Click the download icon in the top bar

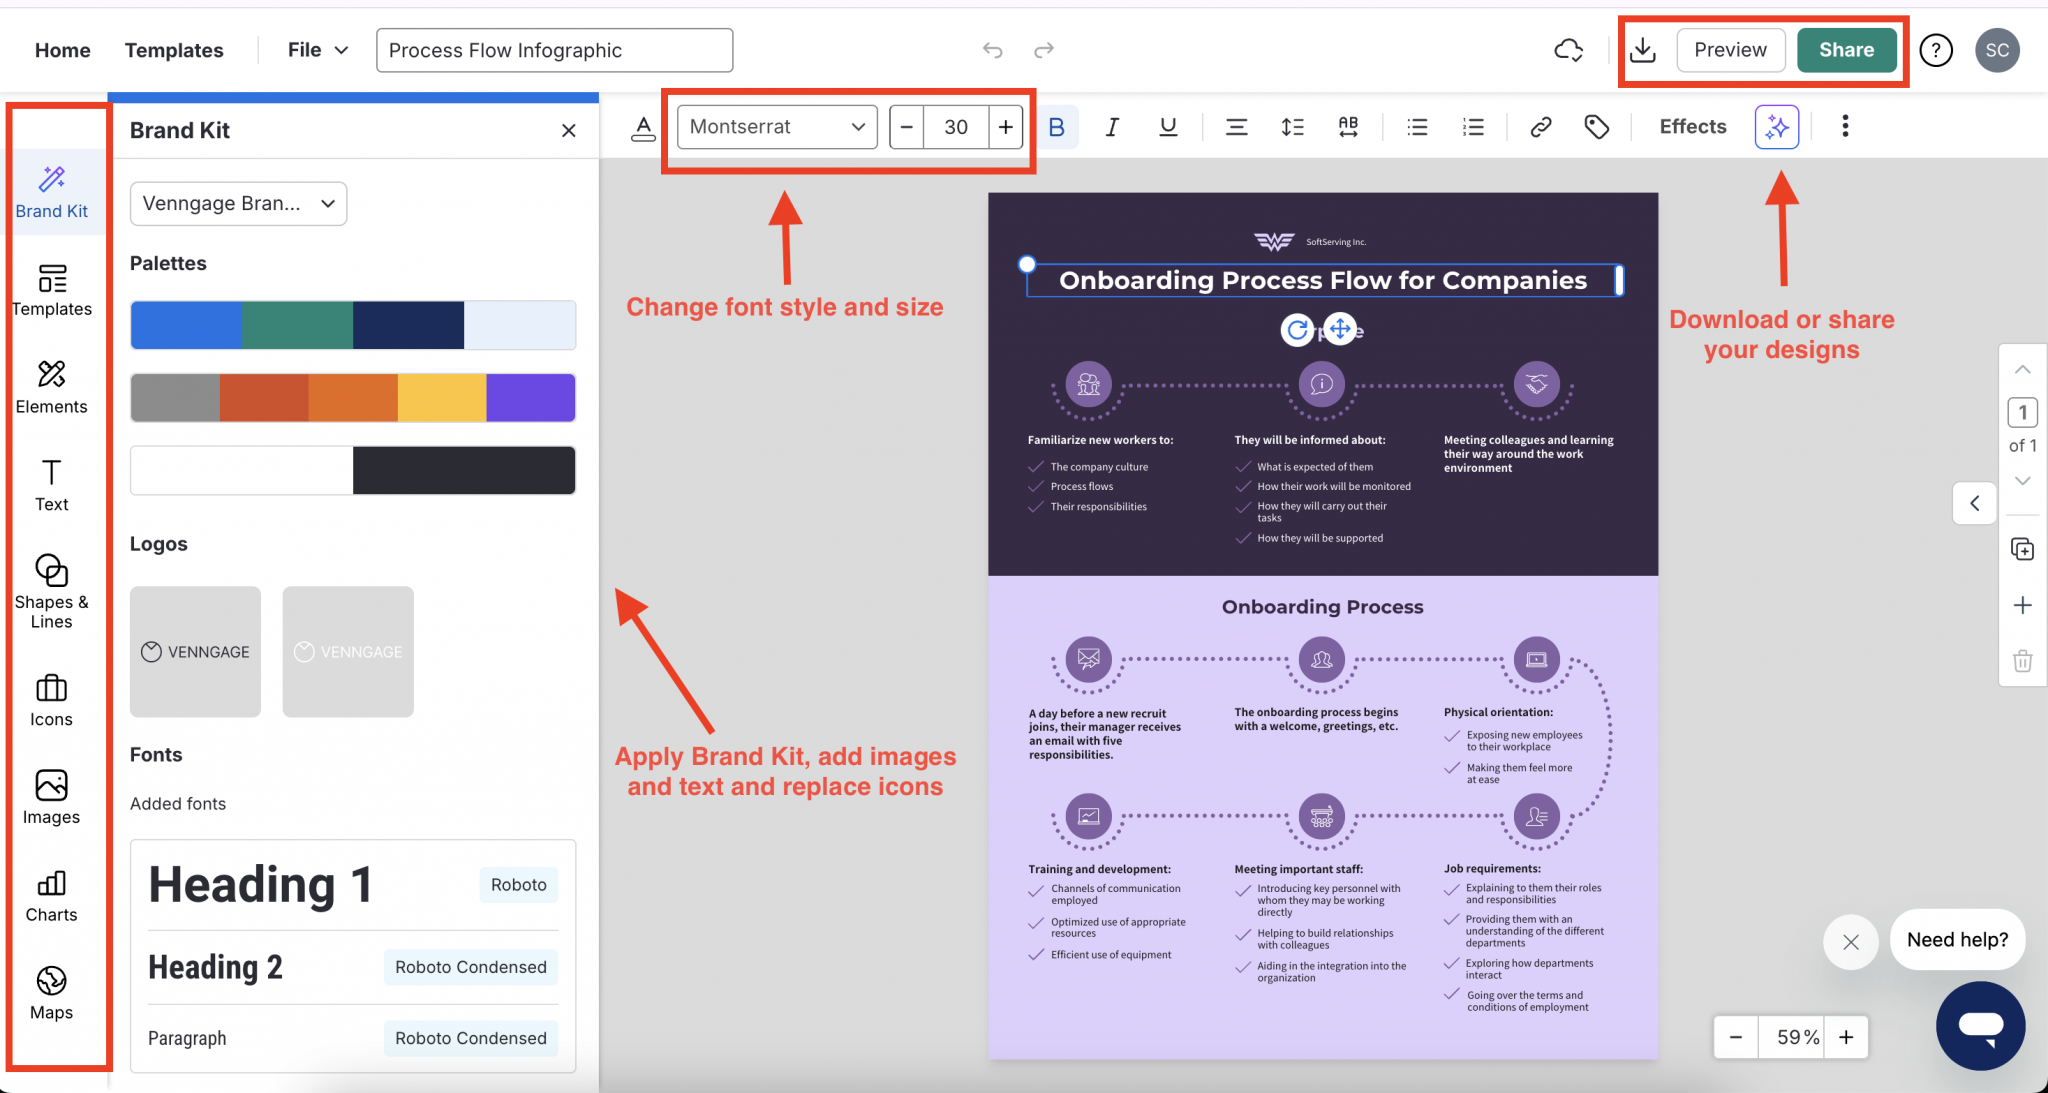[x=1643, y=50]
